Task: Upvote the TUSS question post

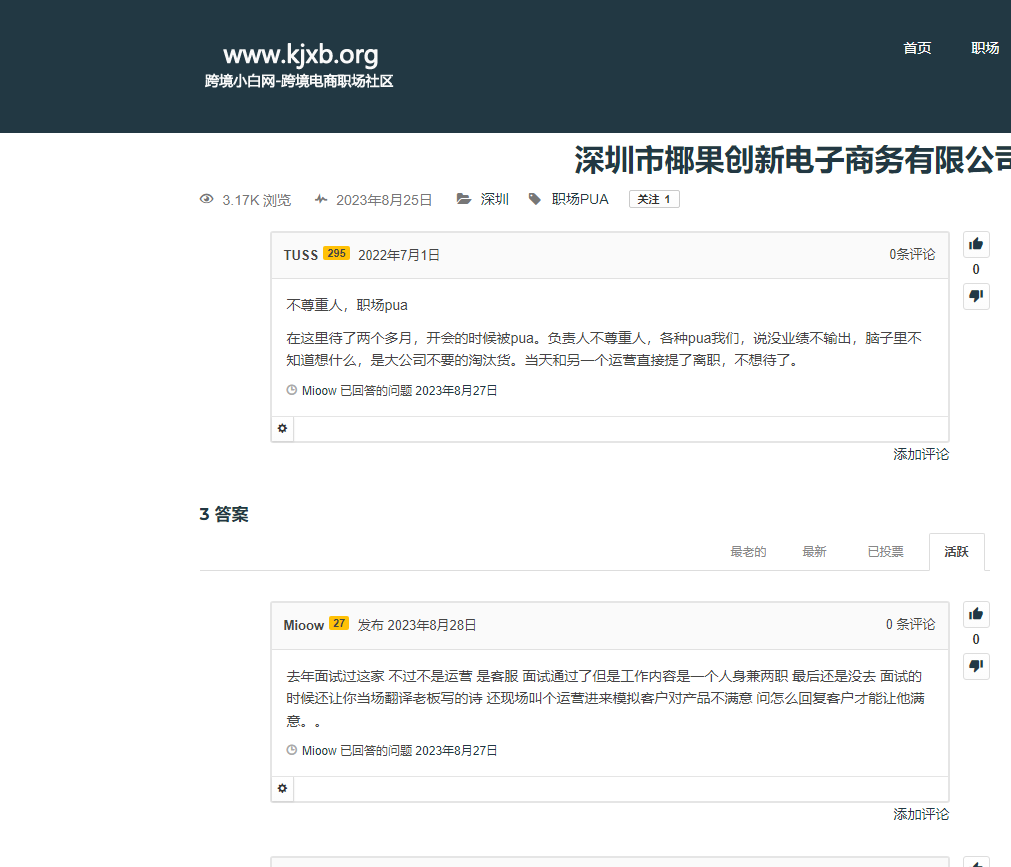Action: [976, 244]
